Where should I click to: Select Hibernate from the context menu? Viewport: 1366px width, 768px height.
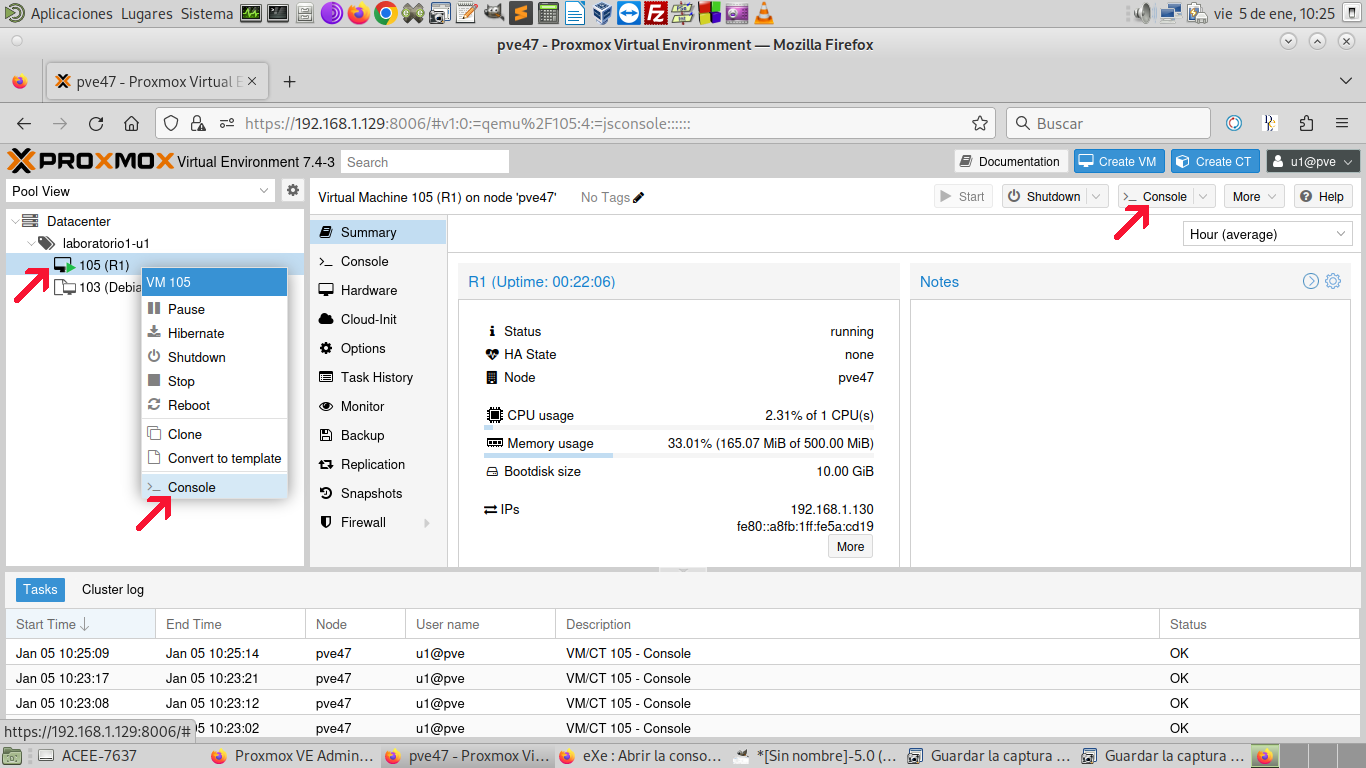[214, 333]
